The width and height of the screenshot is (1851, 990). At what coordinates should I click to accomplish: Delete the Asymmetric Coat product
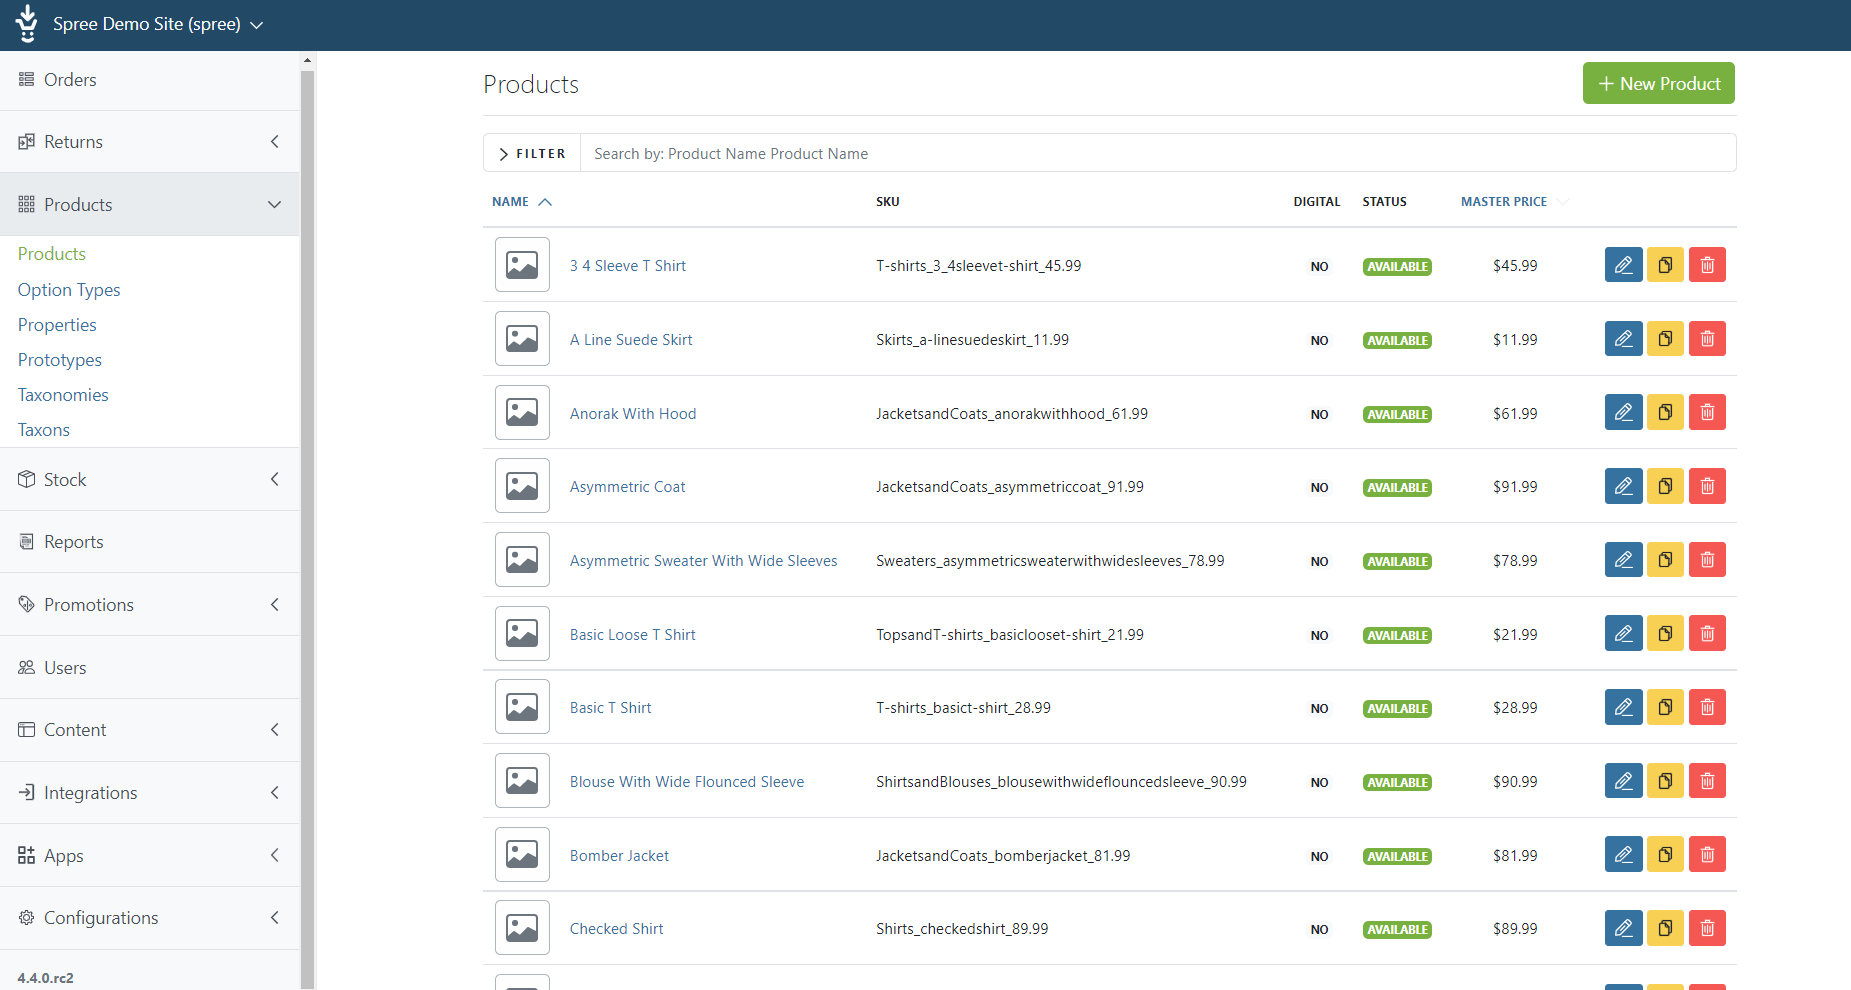pos(1706,486)
